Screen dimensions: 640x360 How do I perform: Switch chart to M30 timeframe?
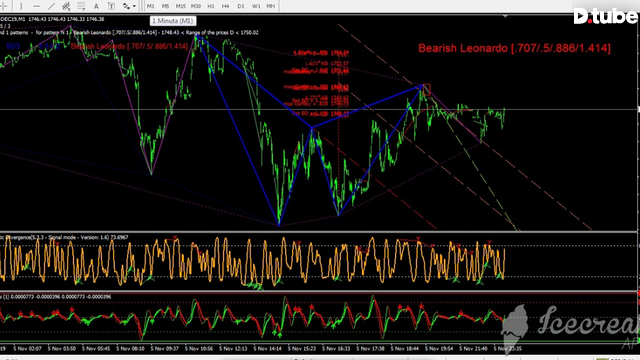196,6
